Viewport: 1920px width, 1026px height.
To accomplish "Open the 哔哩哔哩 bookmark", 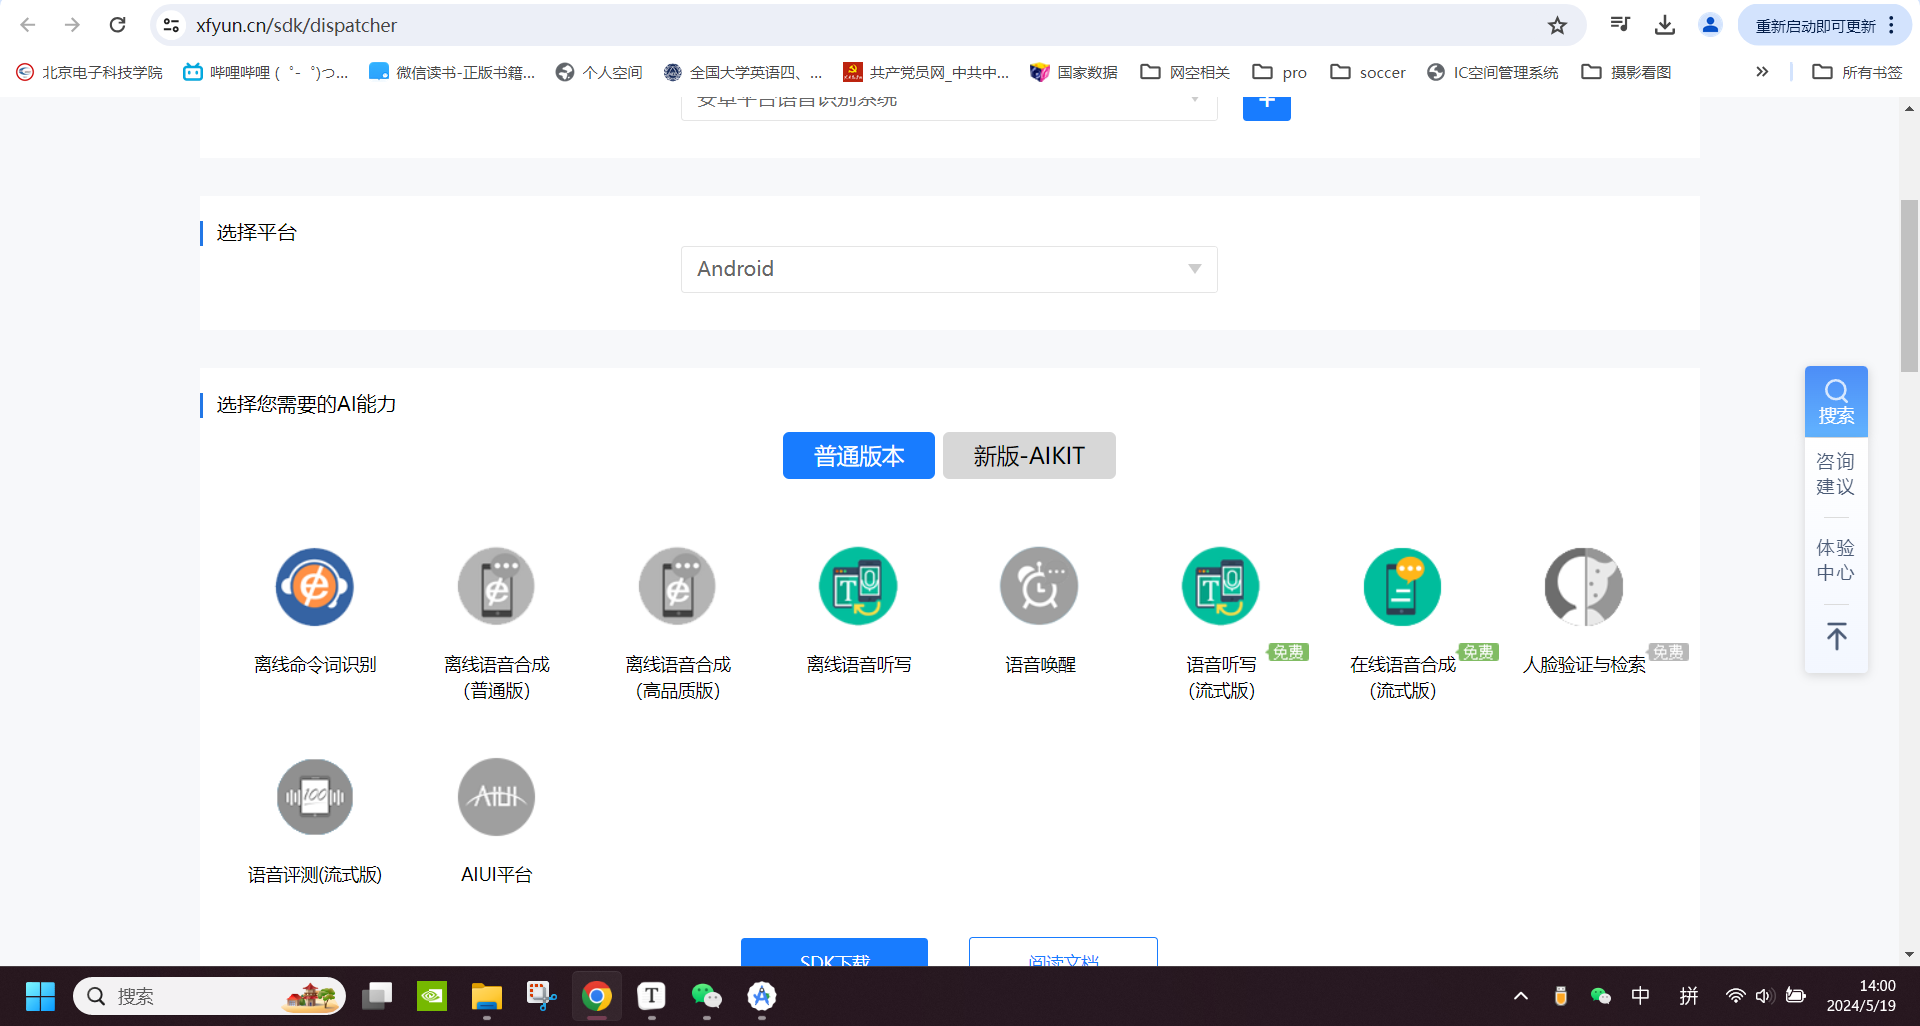I will [x=266, y=72].
